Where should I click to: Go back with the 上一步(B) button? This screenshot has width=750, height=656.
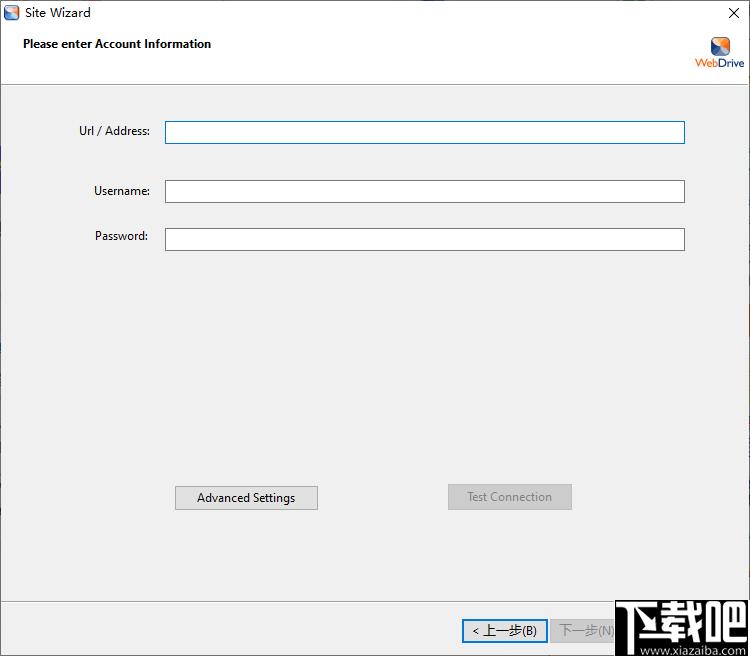point(504,630)
